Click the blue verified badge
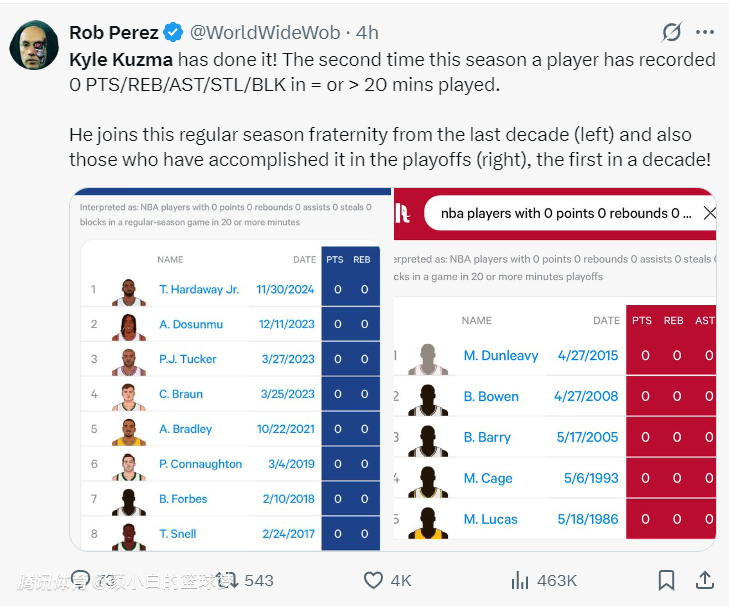The width and height of the screenshot is (729, 606). [x=174, y=33]
